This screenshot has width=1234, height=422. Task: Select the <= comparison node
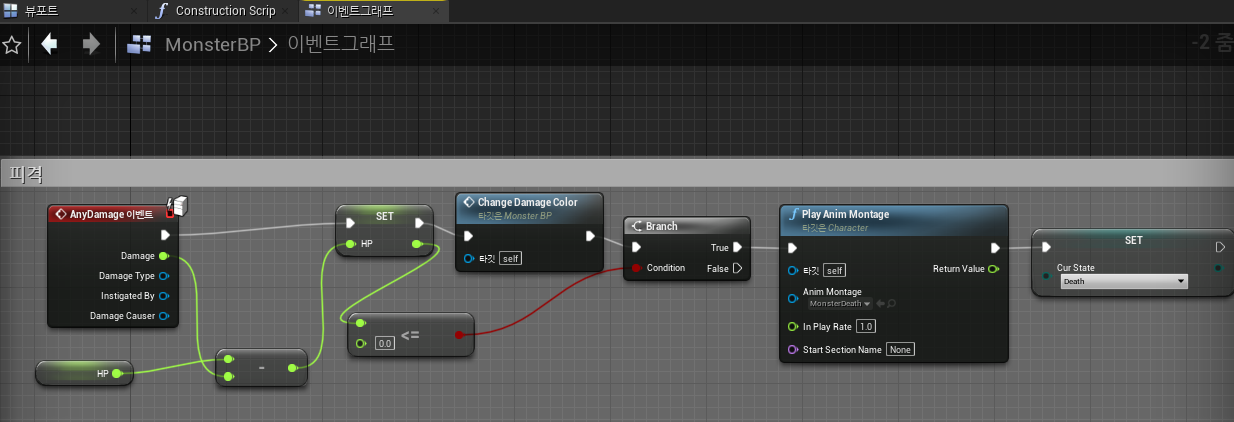(x=411, y=334)
